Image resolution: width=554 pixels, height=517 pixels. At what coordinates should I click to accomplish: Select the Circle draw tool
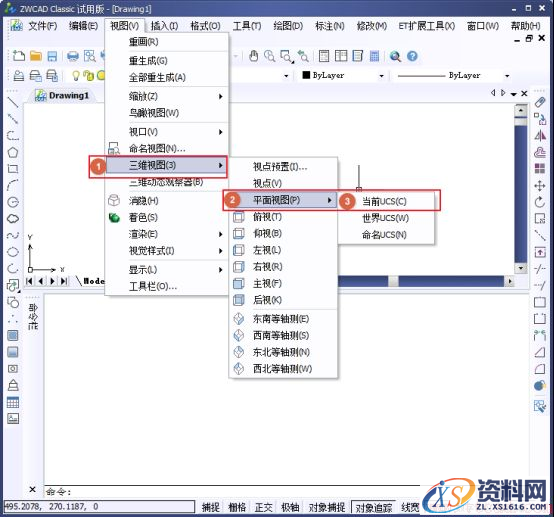click(x=13, y=202)
